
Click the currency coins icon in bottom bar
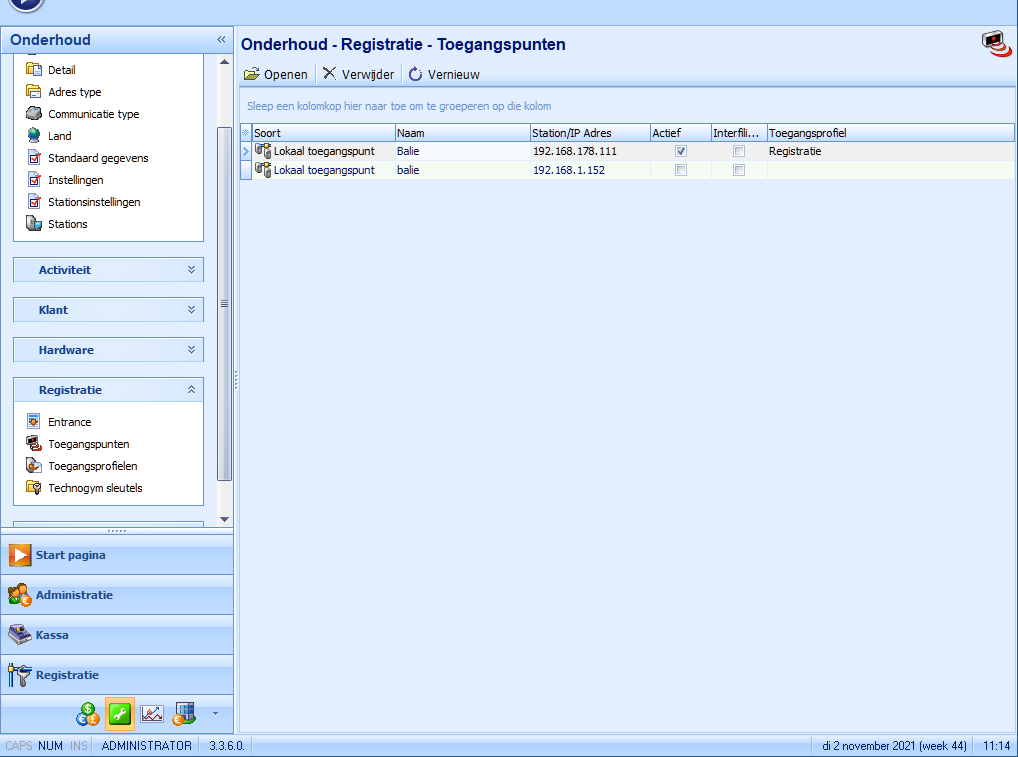coord(87,714)
